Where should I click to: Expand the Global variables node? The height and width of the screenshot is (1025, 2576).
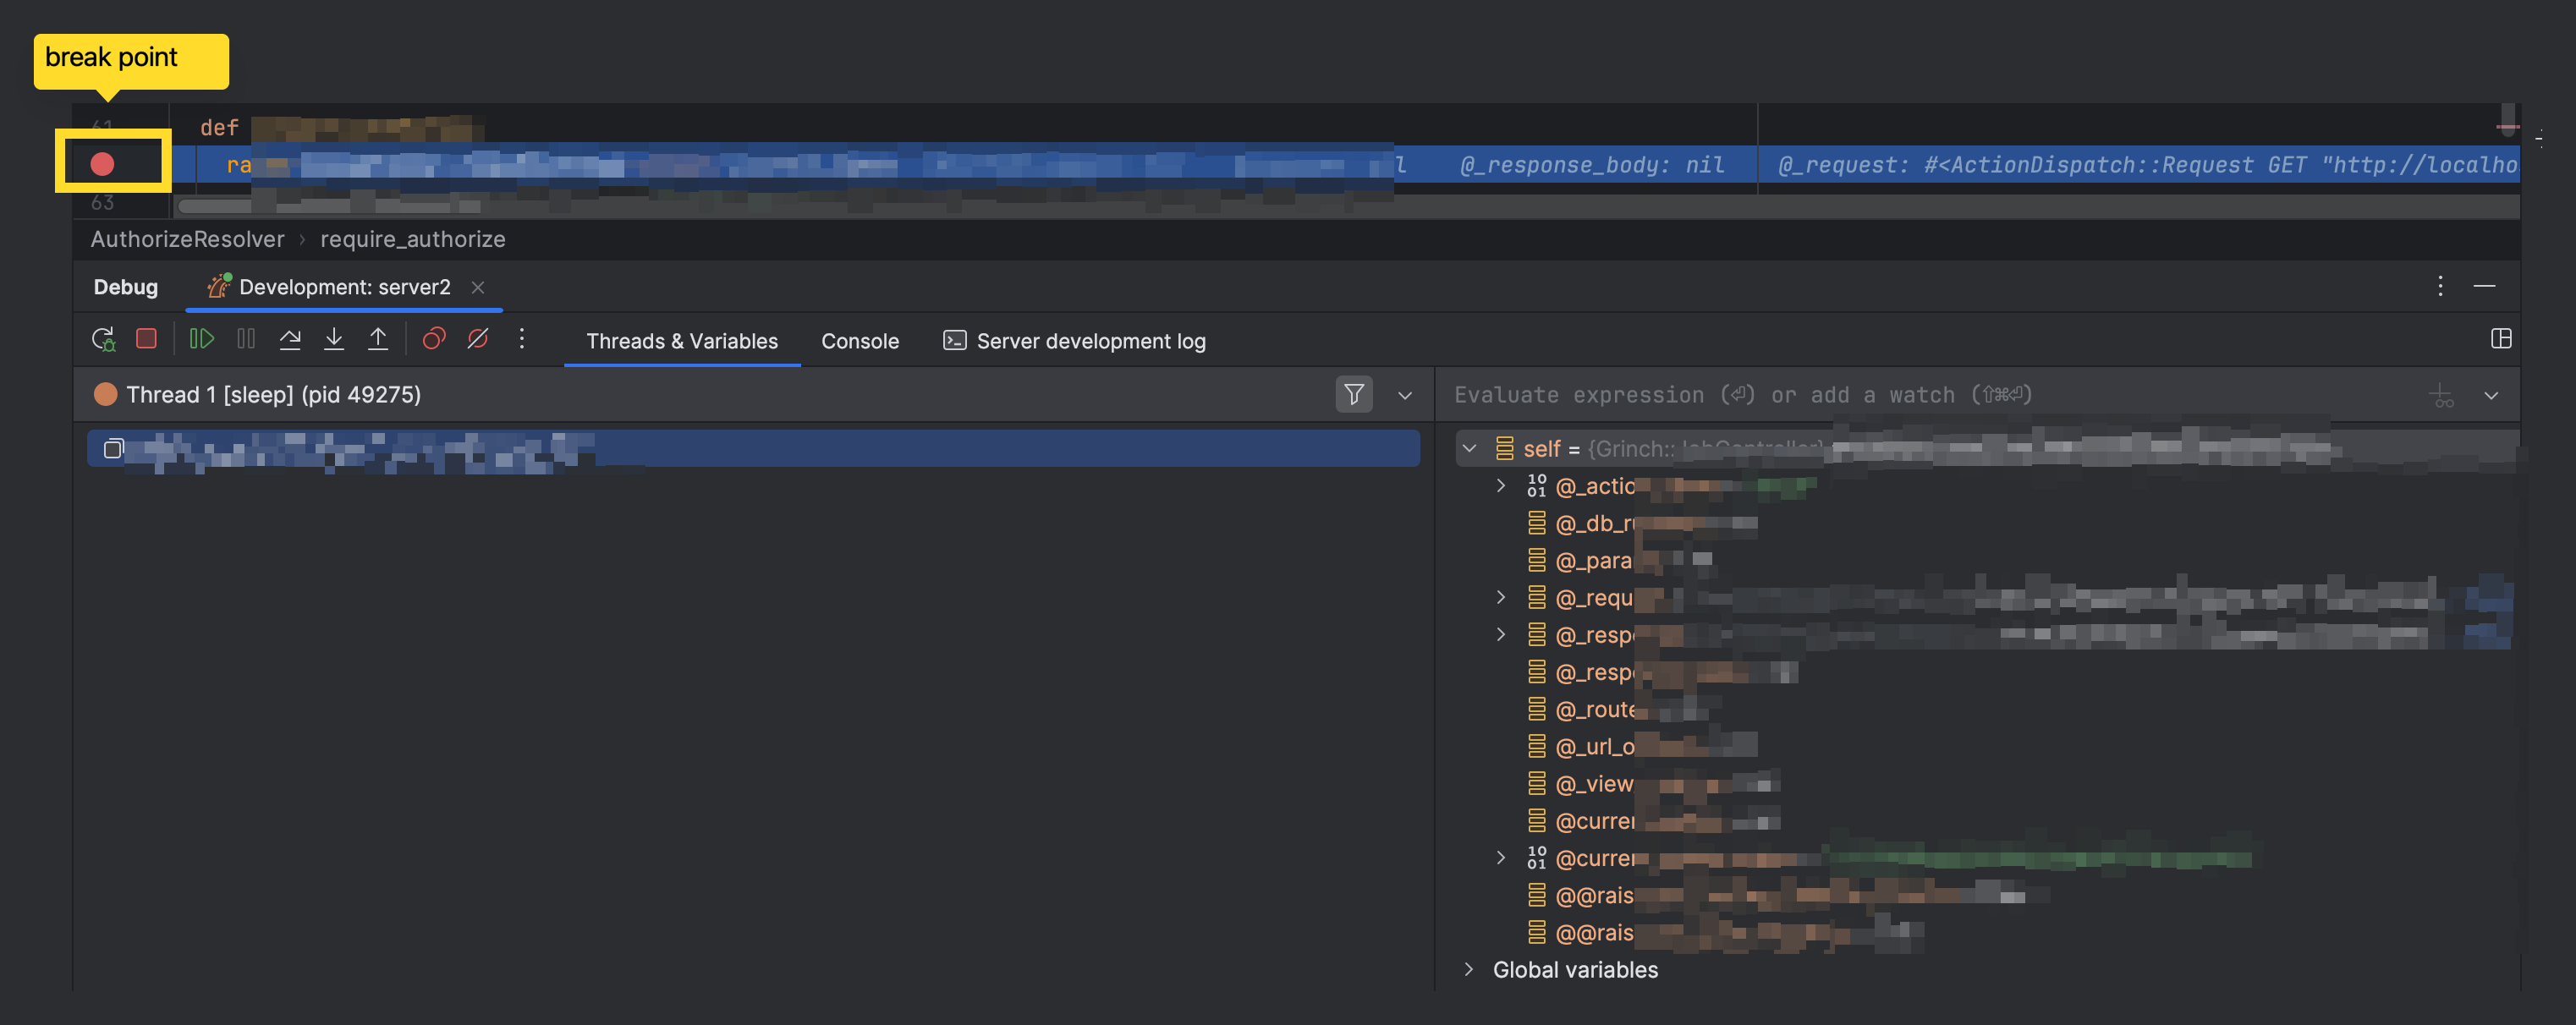point(1468,969)
